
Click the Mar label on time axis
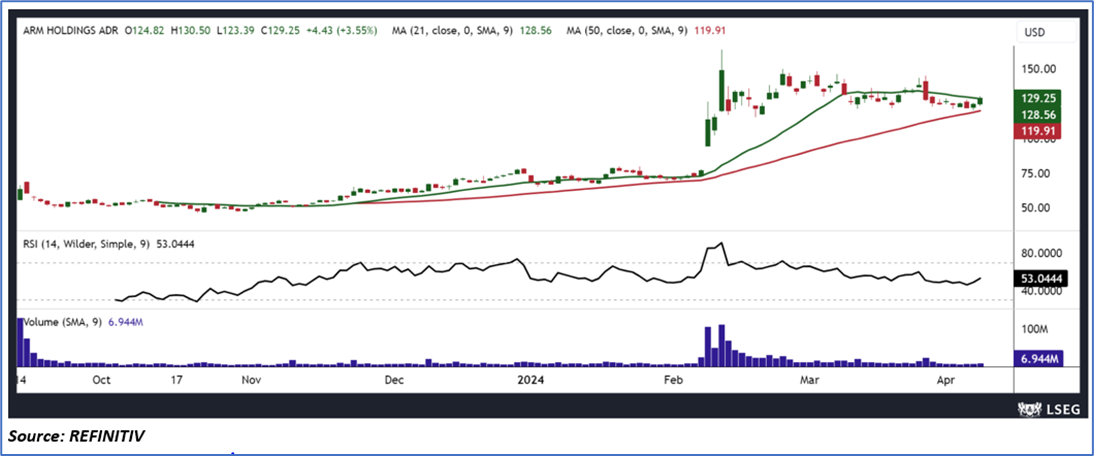[809, 380]
